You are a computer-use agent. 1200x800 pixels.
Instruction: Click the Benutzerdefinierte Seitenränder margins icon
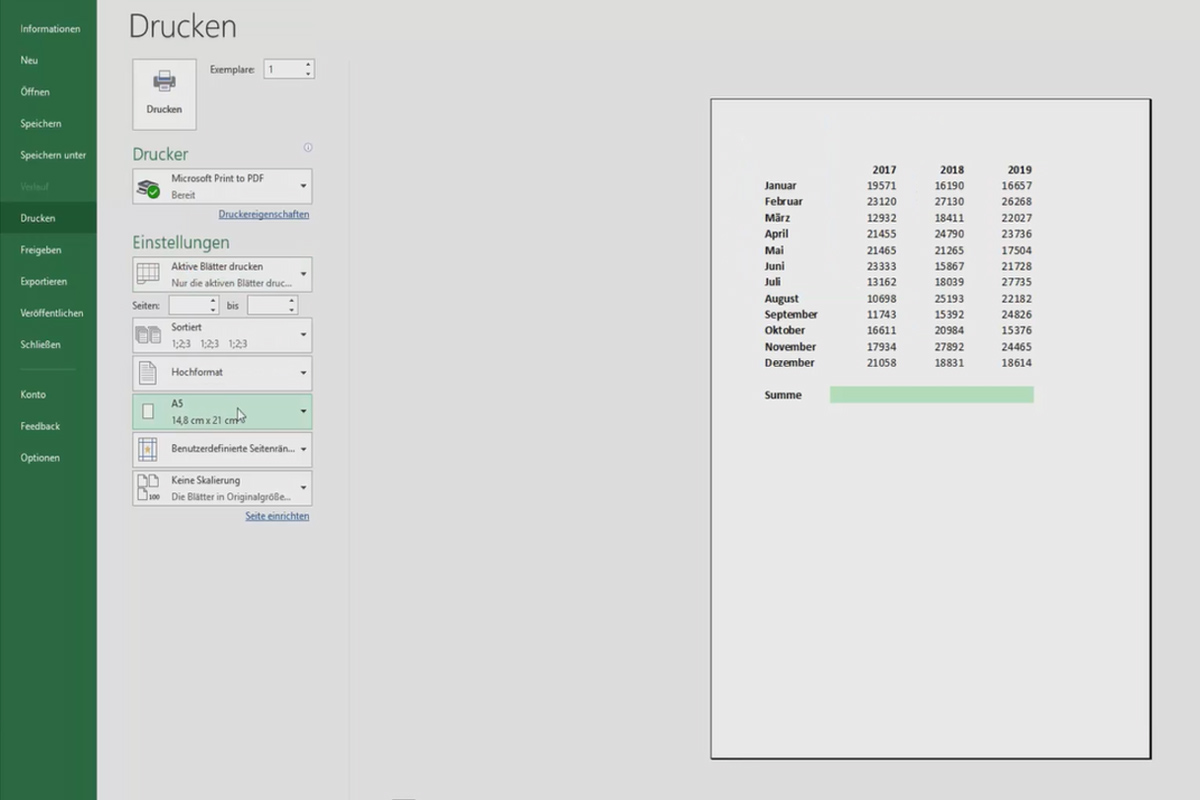(147, 449)
